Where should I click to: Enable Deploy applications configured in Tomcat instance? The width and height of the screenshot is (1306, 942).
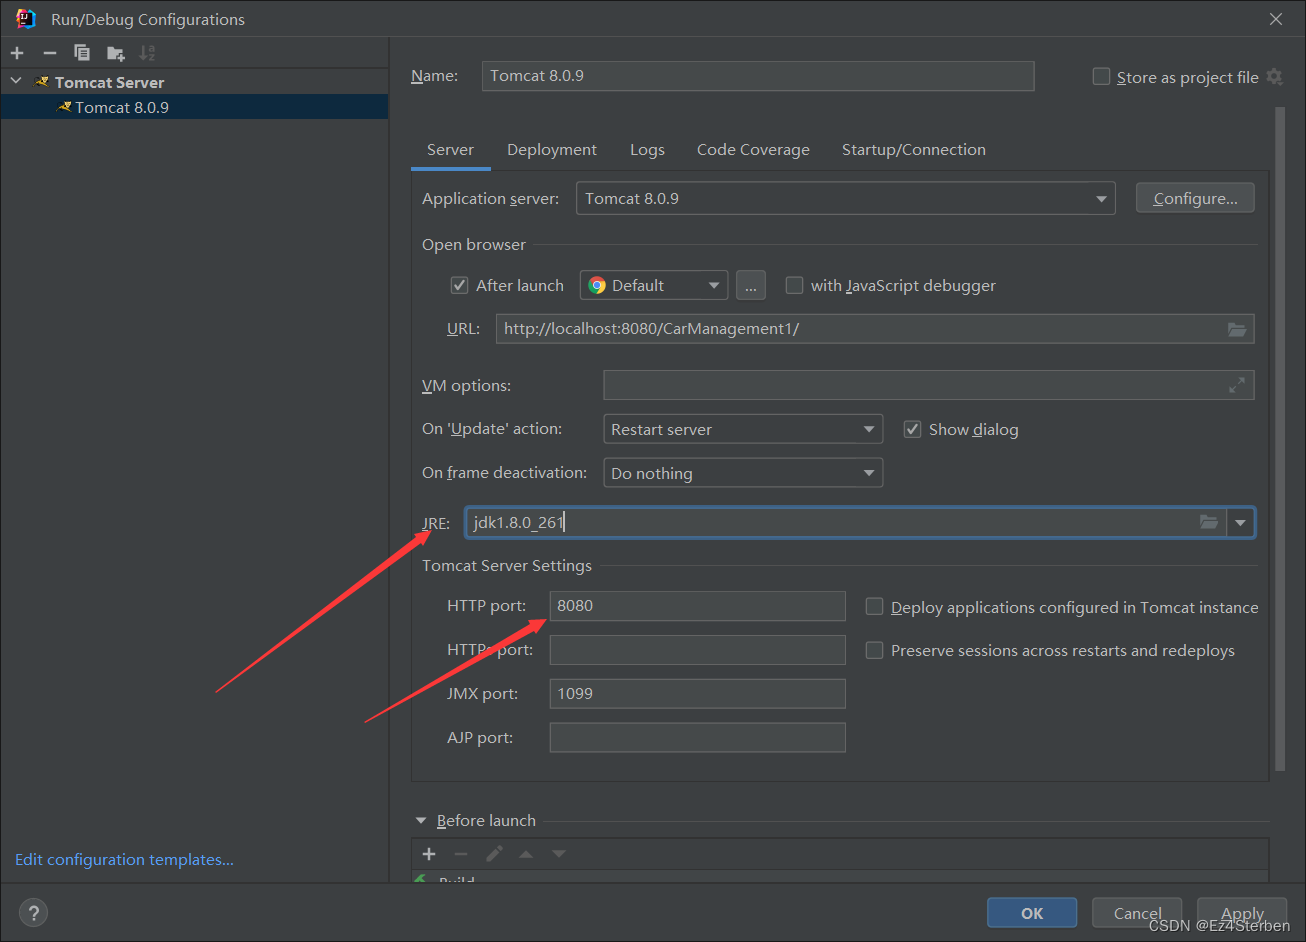tap(874, 607)
